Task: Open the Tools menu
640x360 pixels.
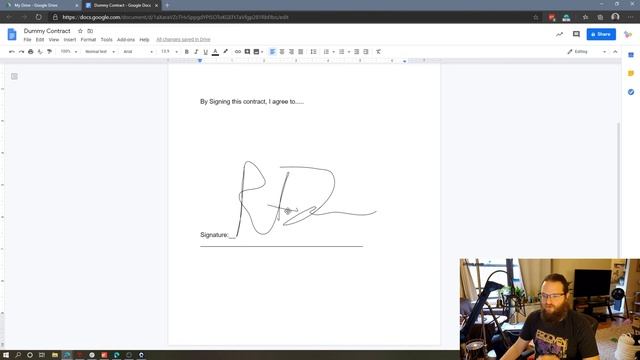Action: (107, 40)
